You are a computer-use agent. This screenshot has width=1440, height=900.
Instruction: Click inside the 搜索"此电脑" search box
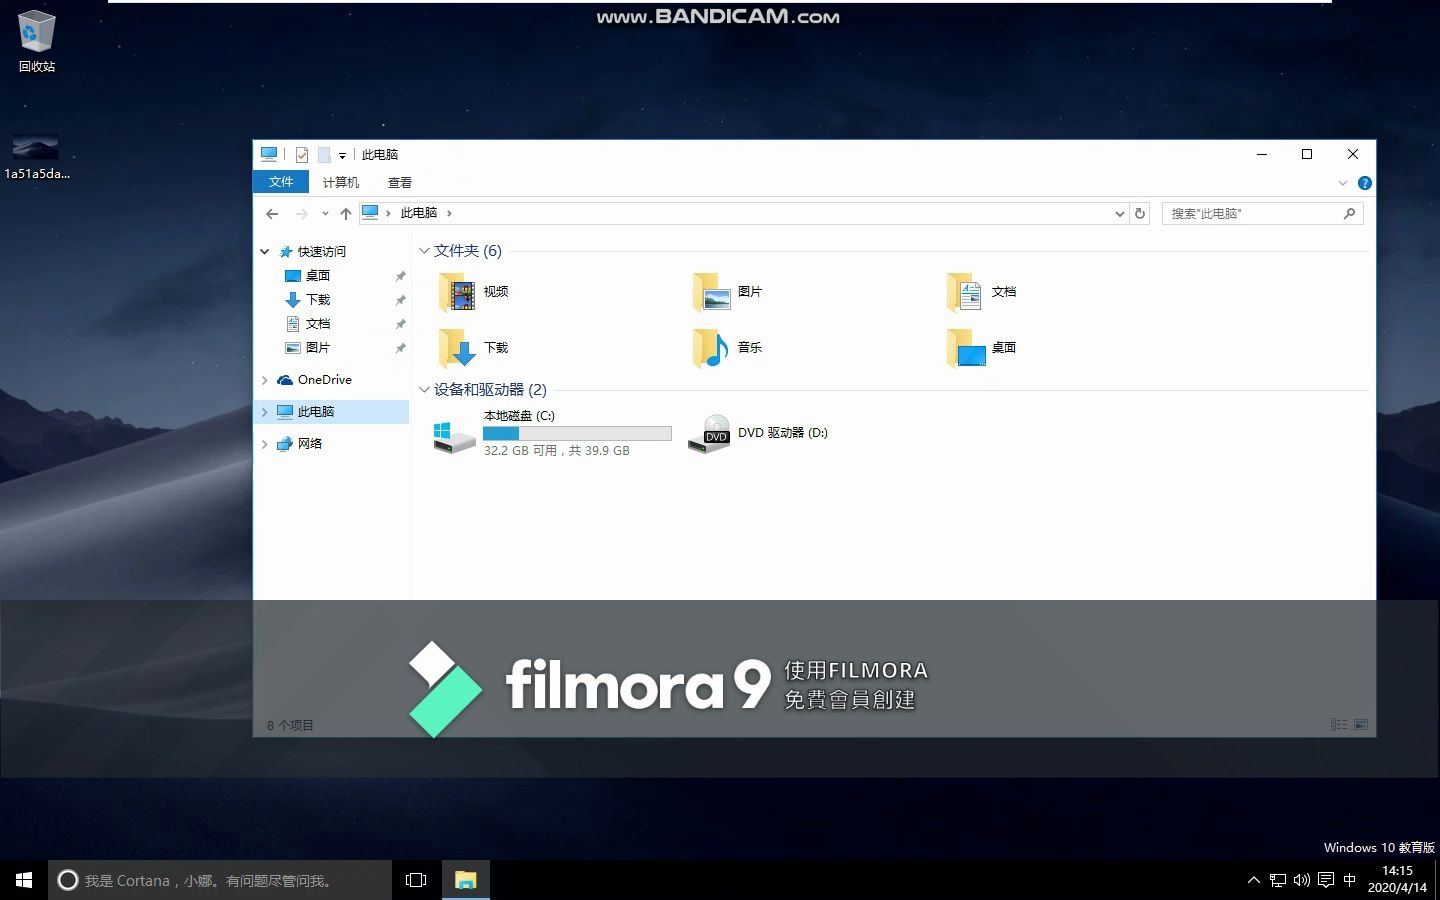pyautogui.click(x=1250, y=213)
